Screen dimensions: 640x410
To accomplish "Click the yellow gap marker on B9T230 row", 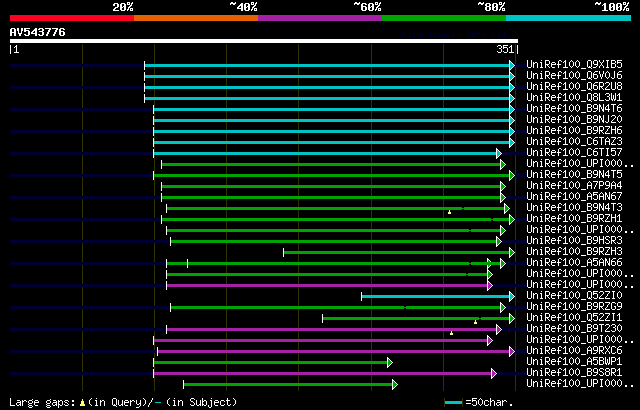I will coord(451,333).
